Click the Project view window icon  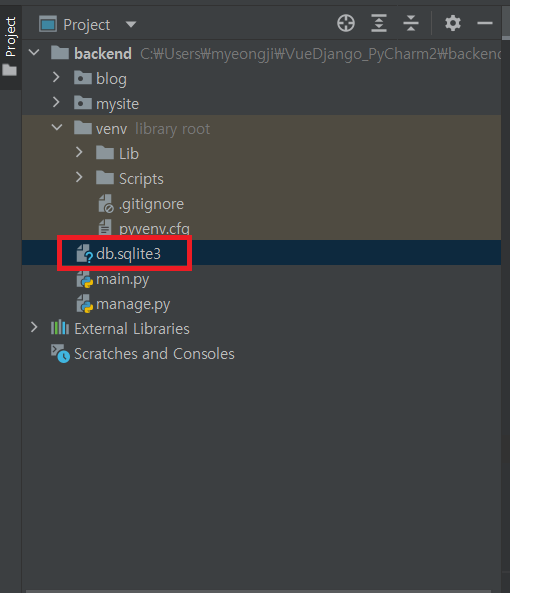[x=48, y=25]
